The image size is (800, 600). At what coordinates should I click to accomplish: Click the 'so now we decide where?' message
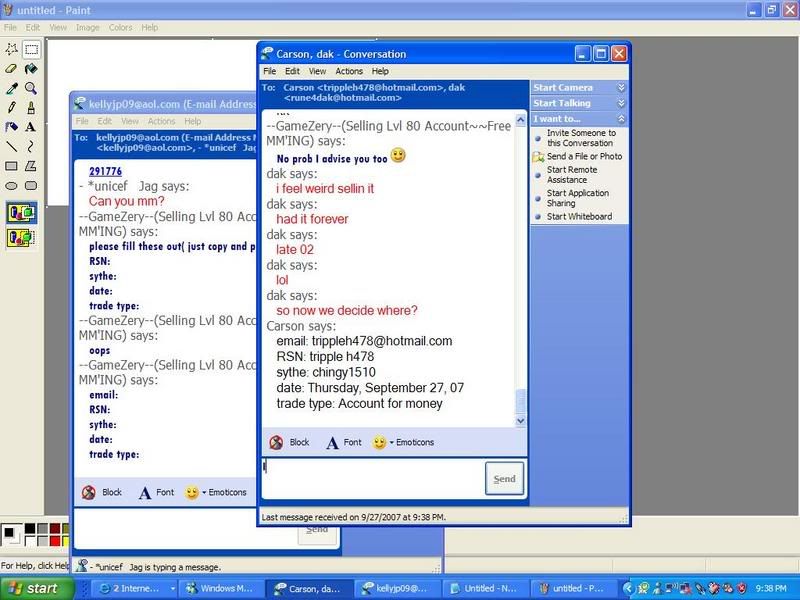pos(347,311)
